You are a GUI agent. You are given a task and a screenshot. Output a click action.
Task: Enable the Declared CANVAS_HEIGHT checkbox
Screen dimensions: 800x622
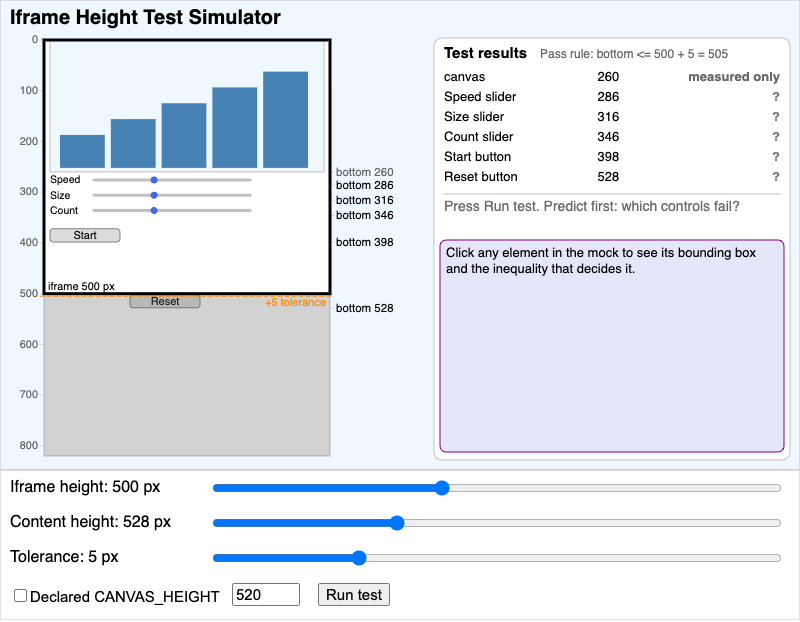20,595
